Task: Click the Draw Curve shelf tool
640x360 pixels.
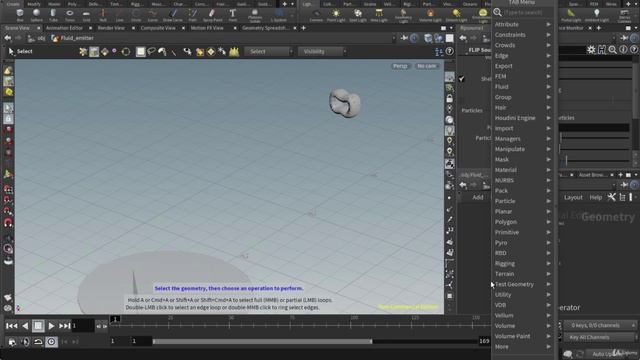Action: pos(173,15)
